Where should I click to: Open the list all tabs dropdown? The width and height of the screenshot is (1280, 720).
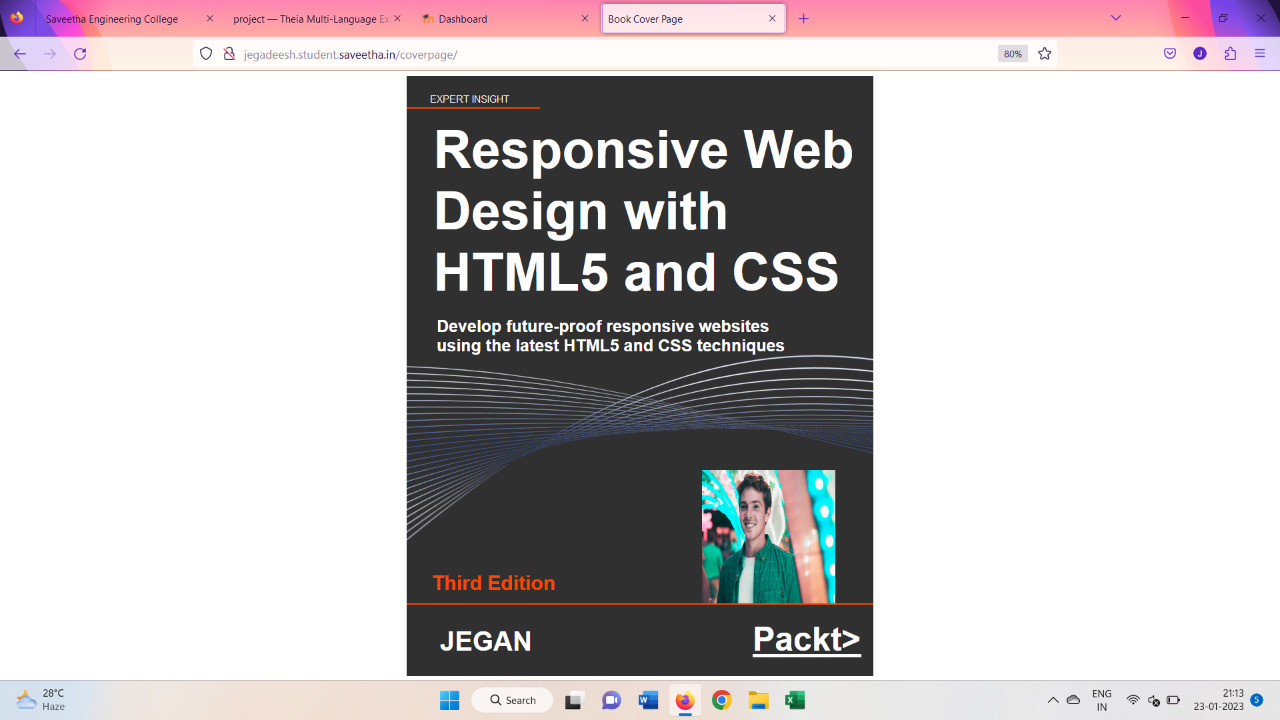tap(1116, 18)
